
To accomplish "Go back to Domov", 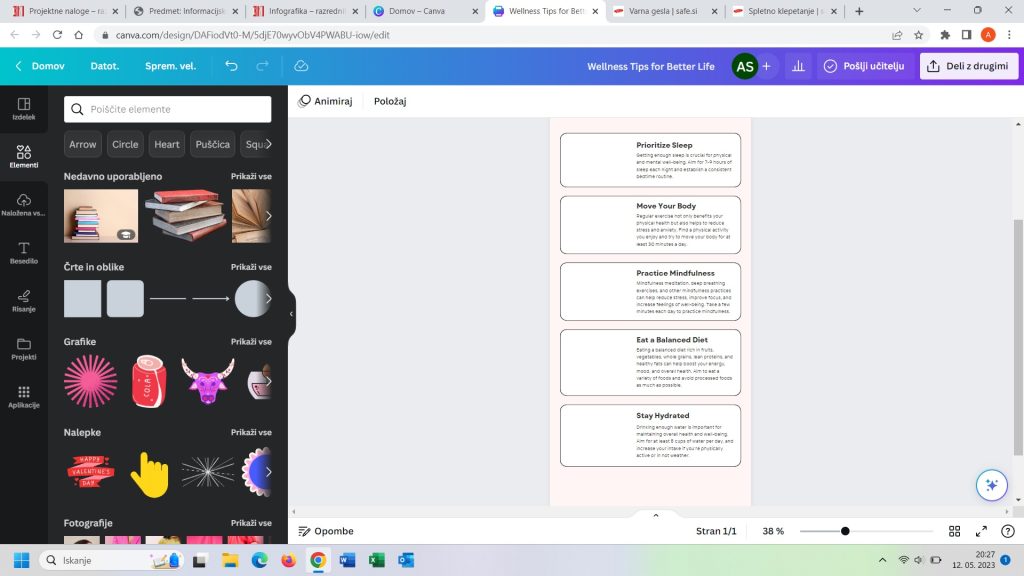I will (x=40, y=66).
